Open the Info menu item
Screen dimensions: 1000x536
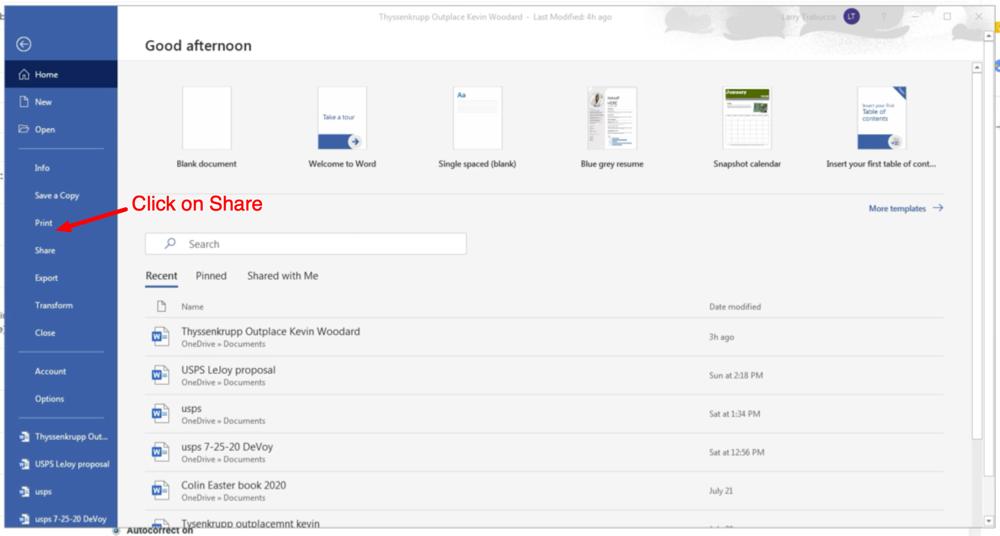point(42,168)
